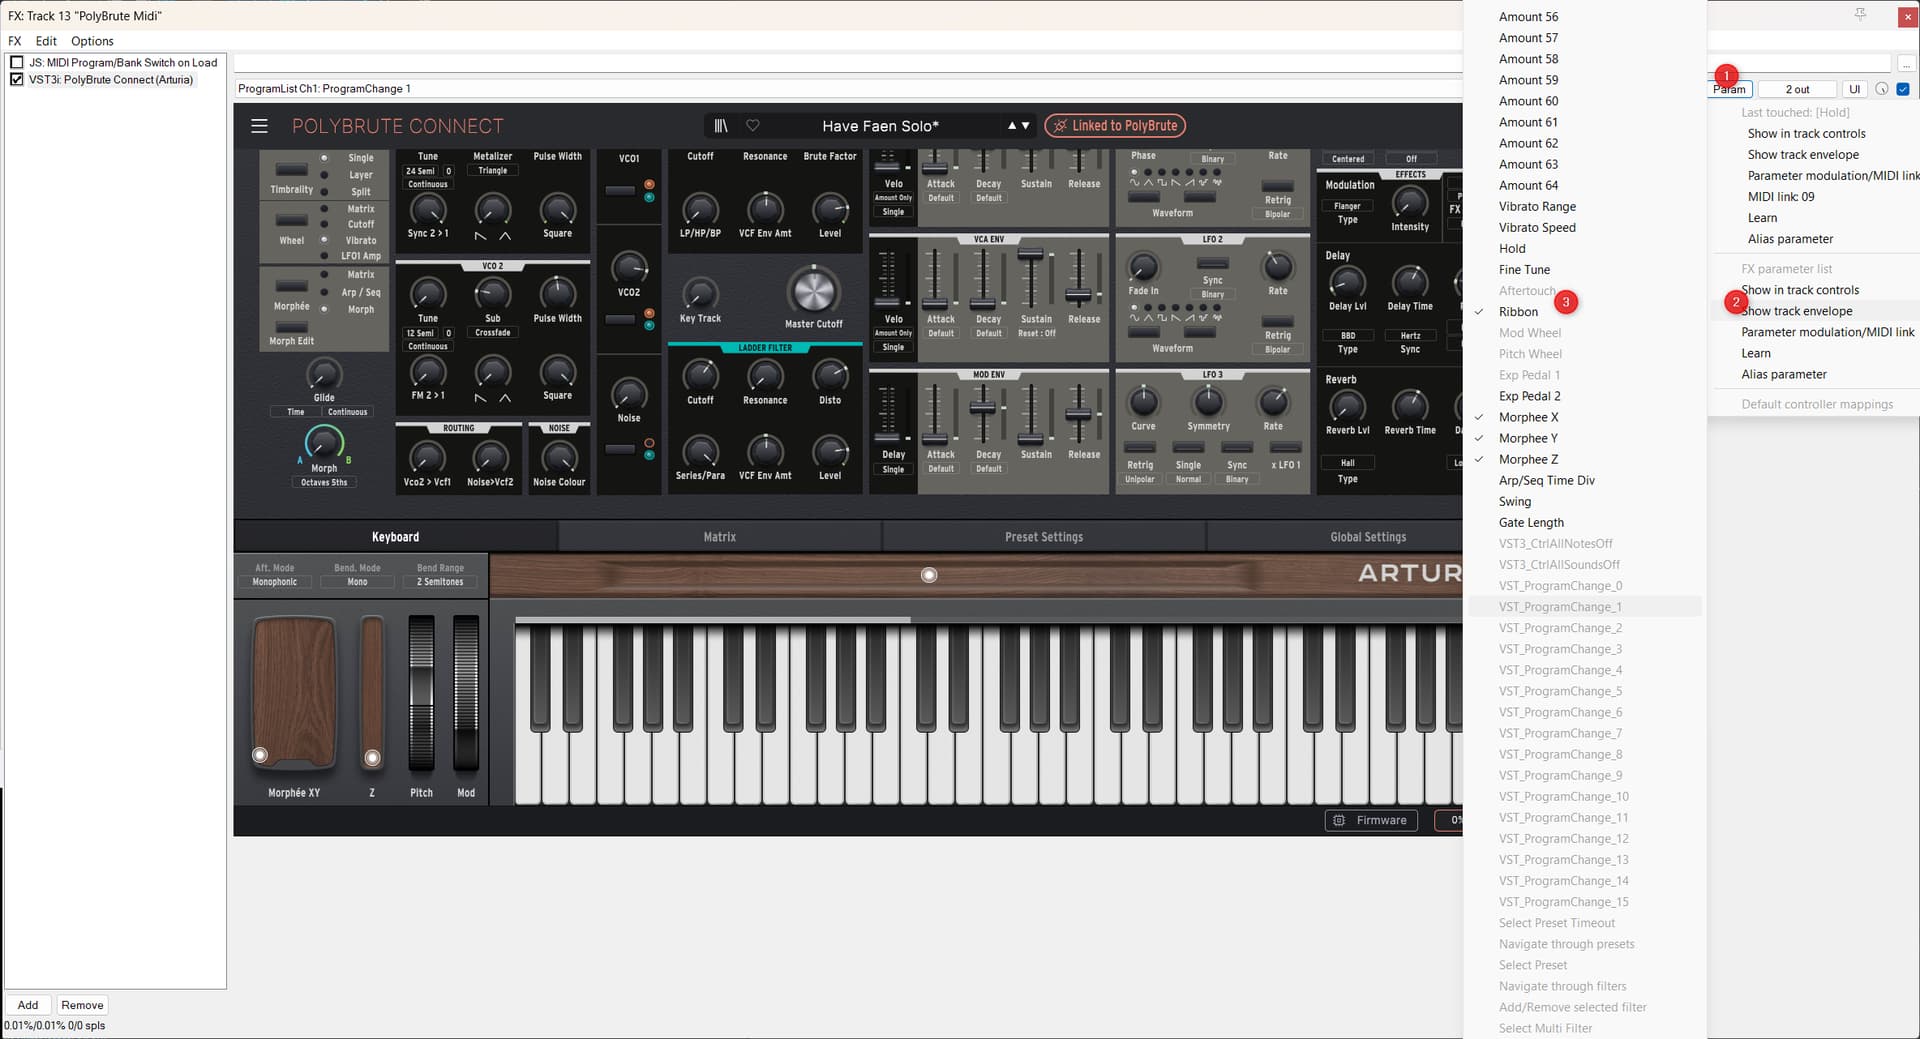This screenshot has width=1920, height=1039.
Task: Click the Master Cutoff knob
Action: [x=813, y=291]
